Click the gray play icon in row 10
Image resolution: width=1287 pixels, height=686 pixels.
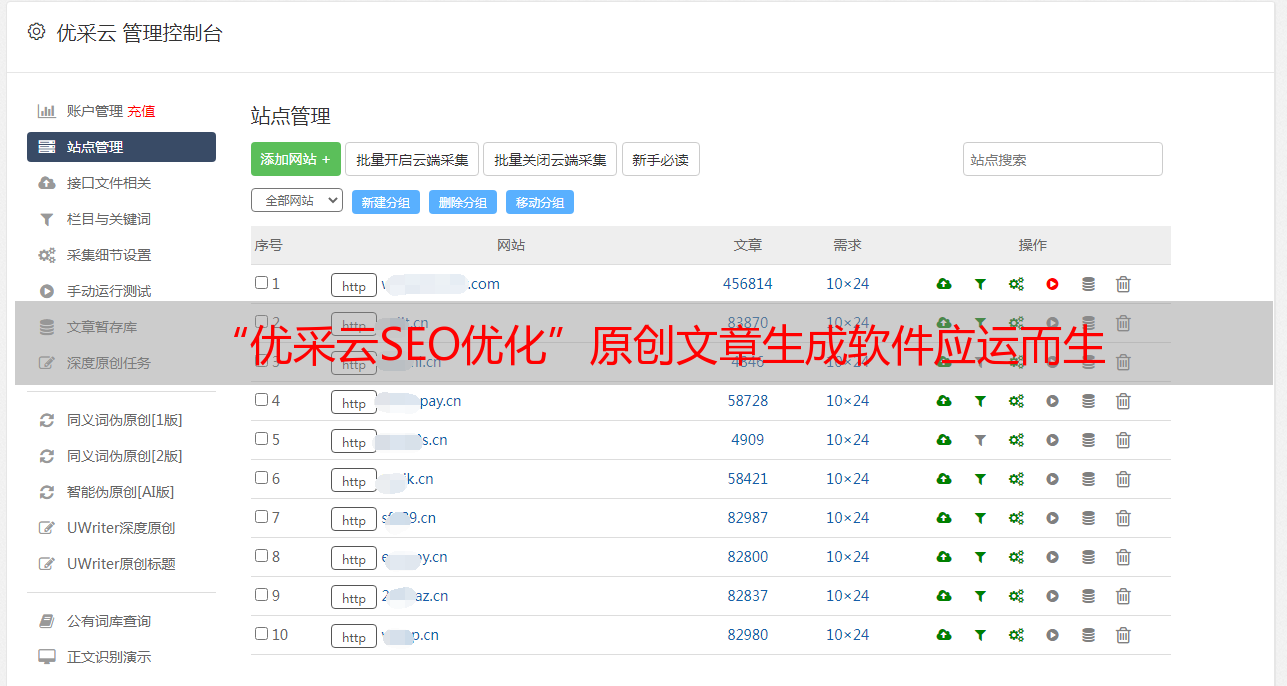tap(1052, 635)
